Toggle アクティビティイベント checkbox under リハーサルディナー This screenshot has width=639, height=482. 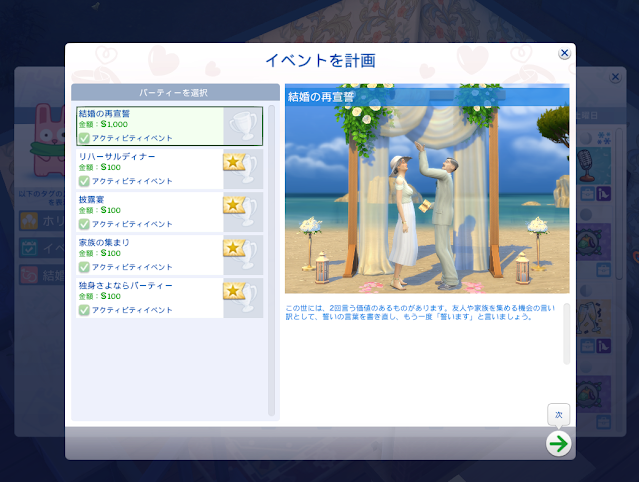84,181
